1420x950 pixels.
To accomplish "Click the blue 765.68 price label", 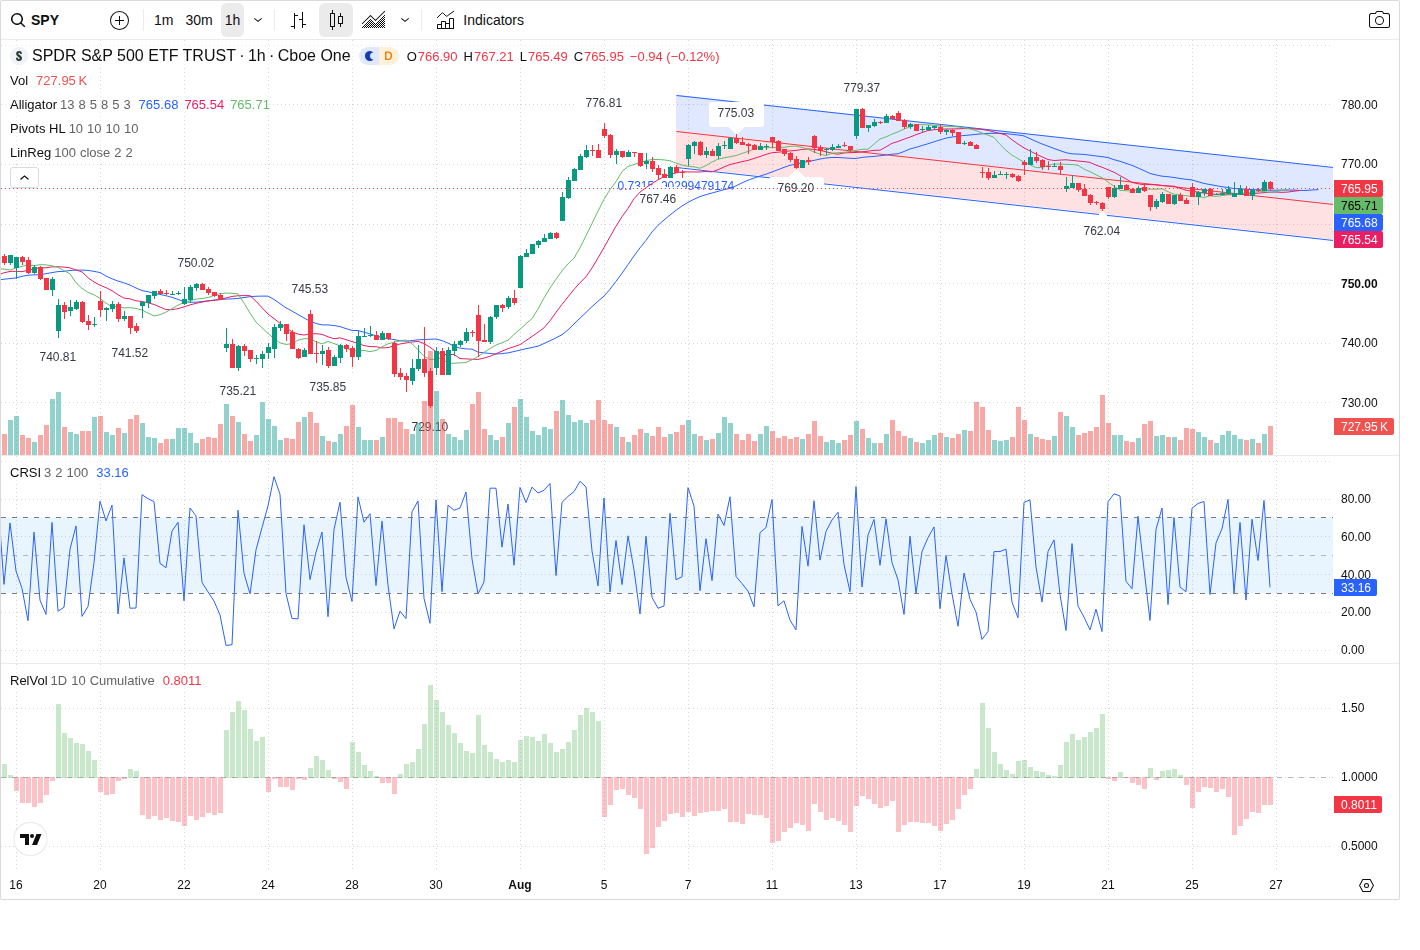I will (x=1359, y=223).
